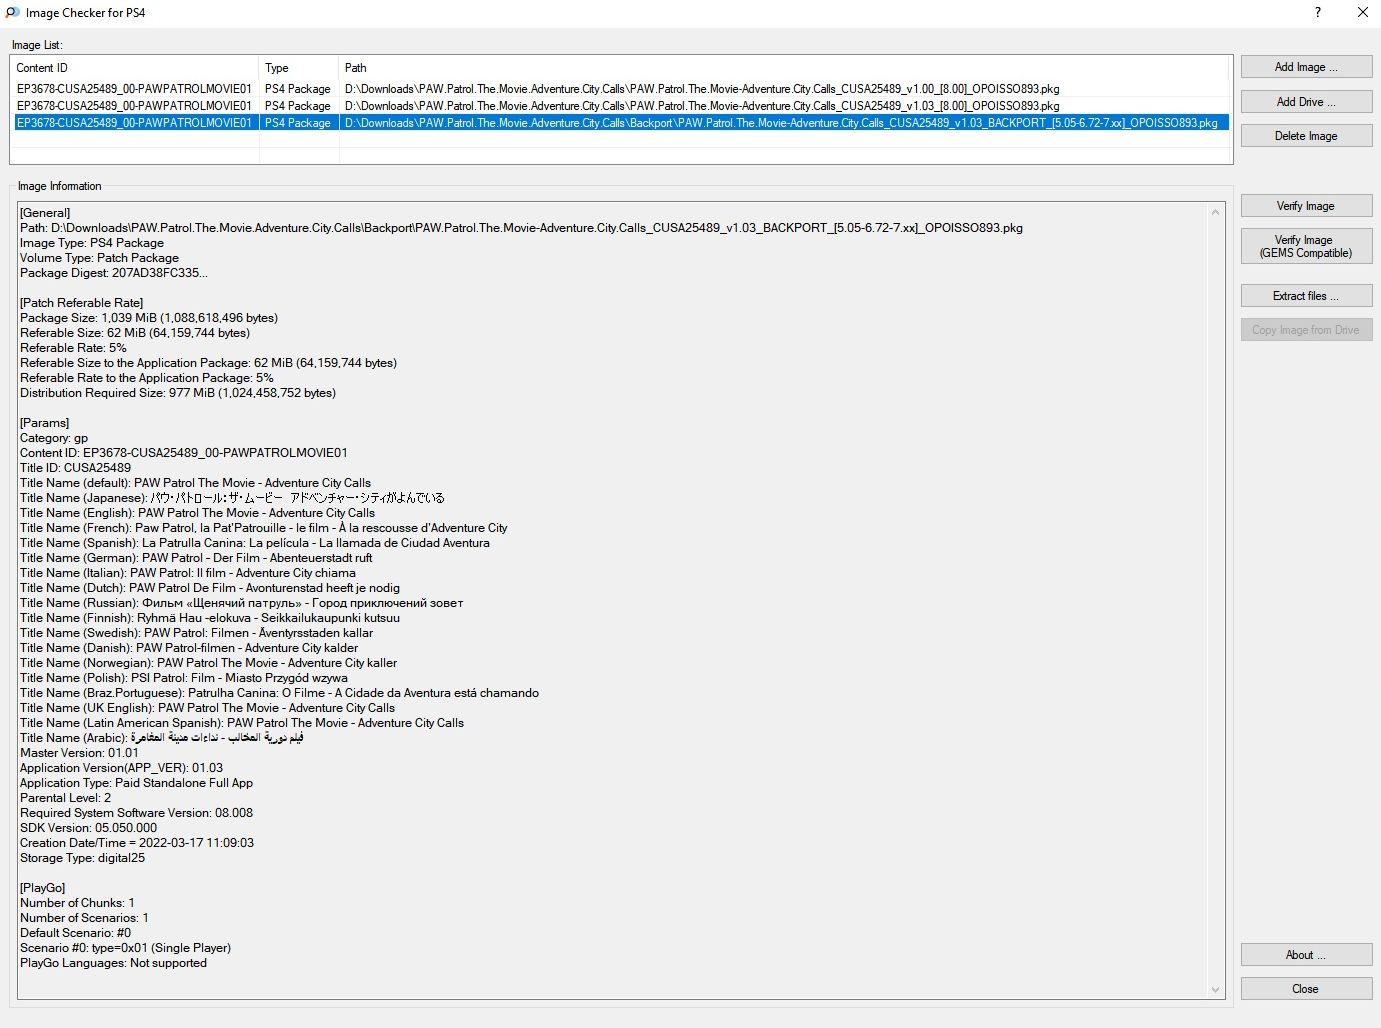
Task: Click the Delete Image button
Action: pos(1306,136)
